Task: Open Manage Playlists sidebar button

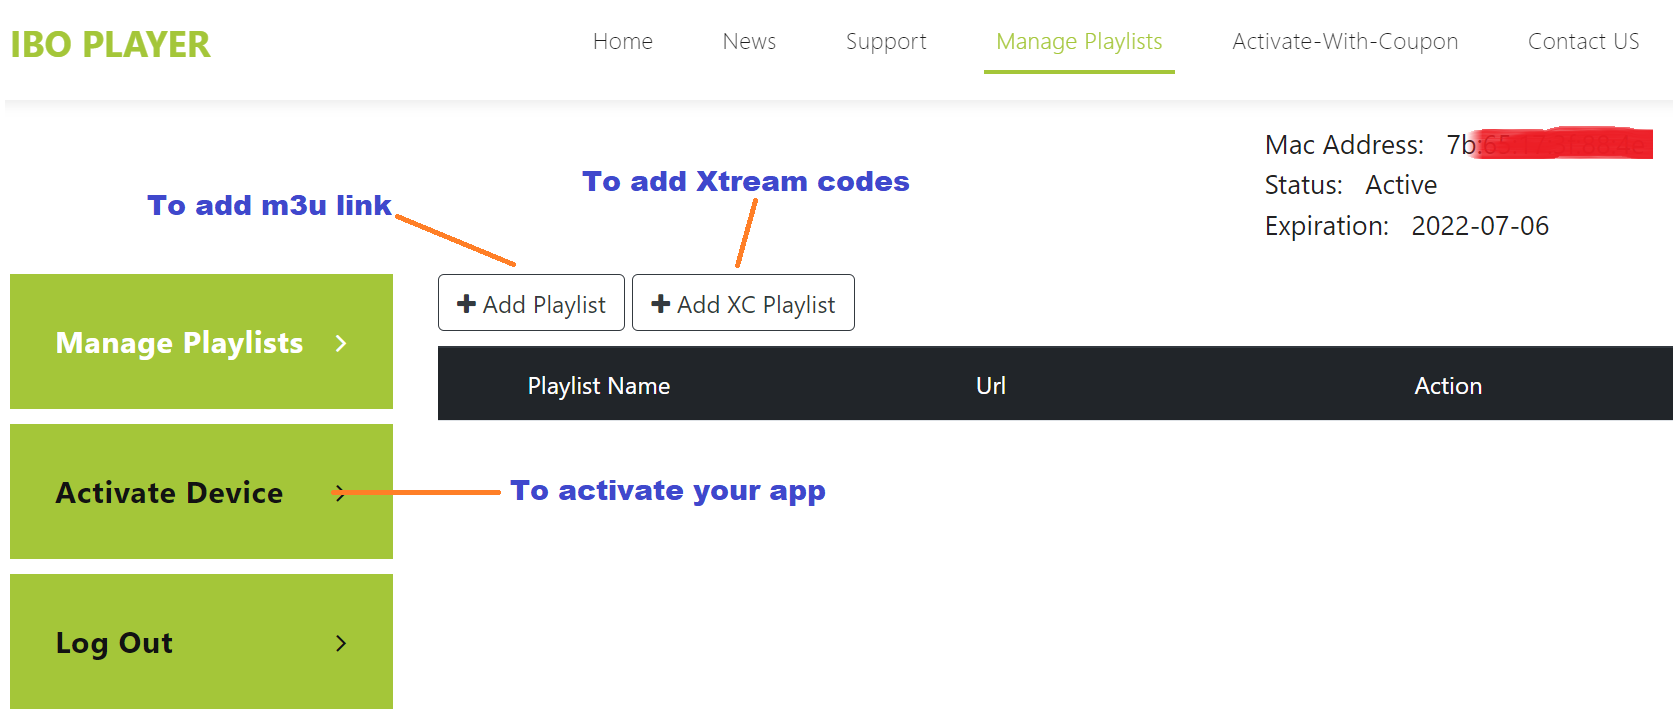Action: point(201,342)
